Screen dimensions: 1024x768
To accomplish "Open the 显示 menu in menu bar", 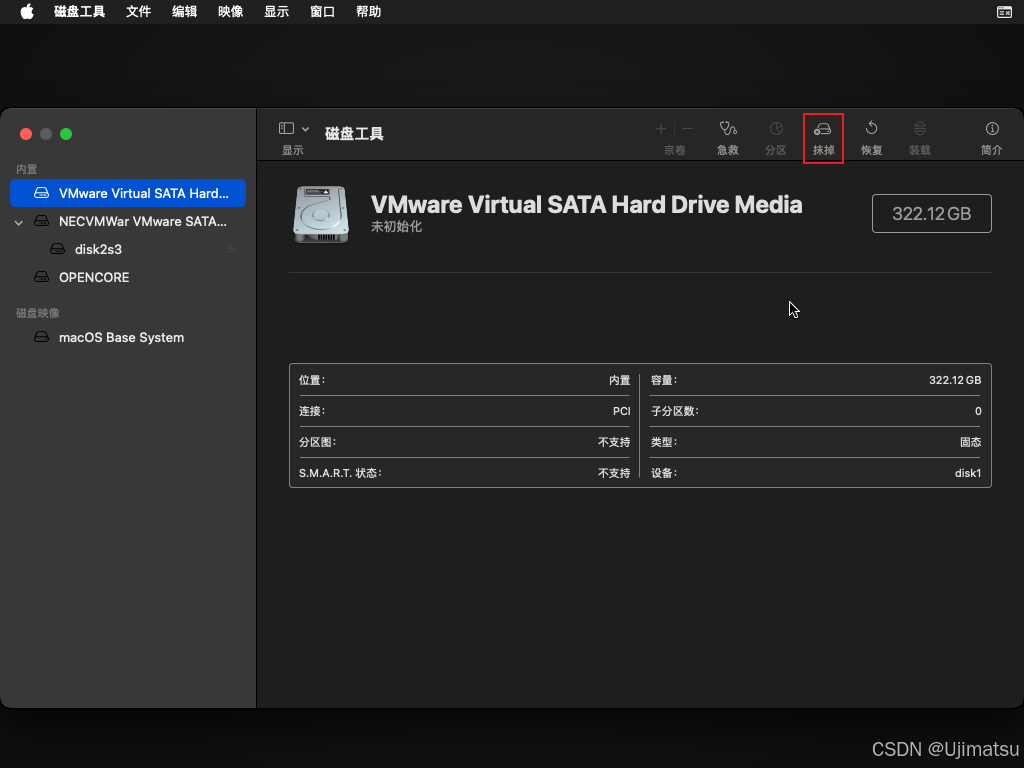I will (x=276, y=12).
